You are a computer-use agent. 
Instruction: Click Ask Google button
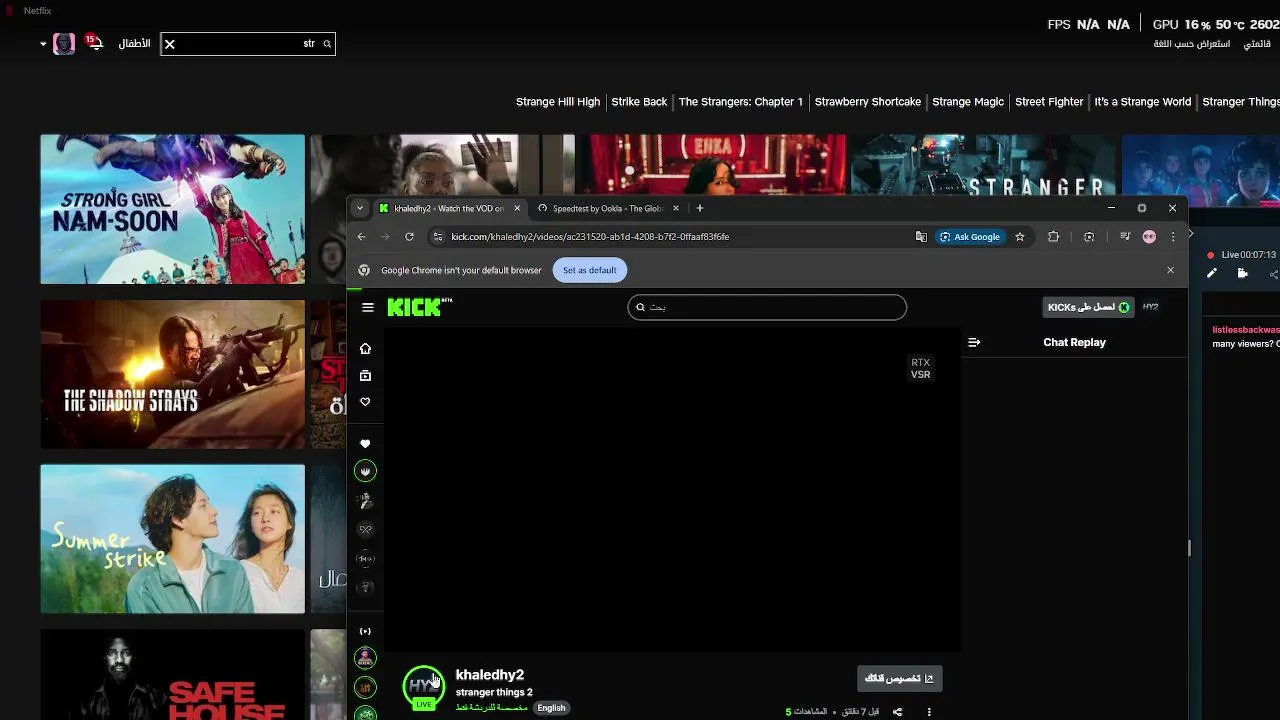(969, 237)
